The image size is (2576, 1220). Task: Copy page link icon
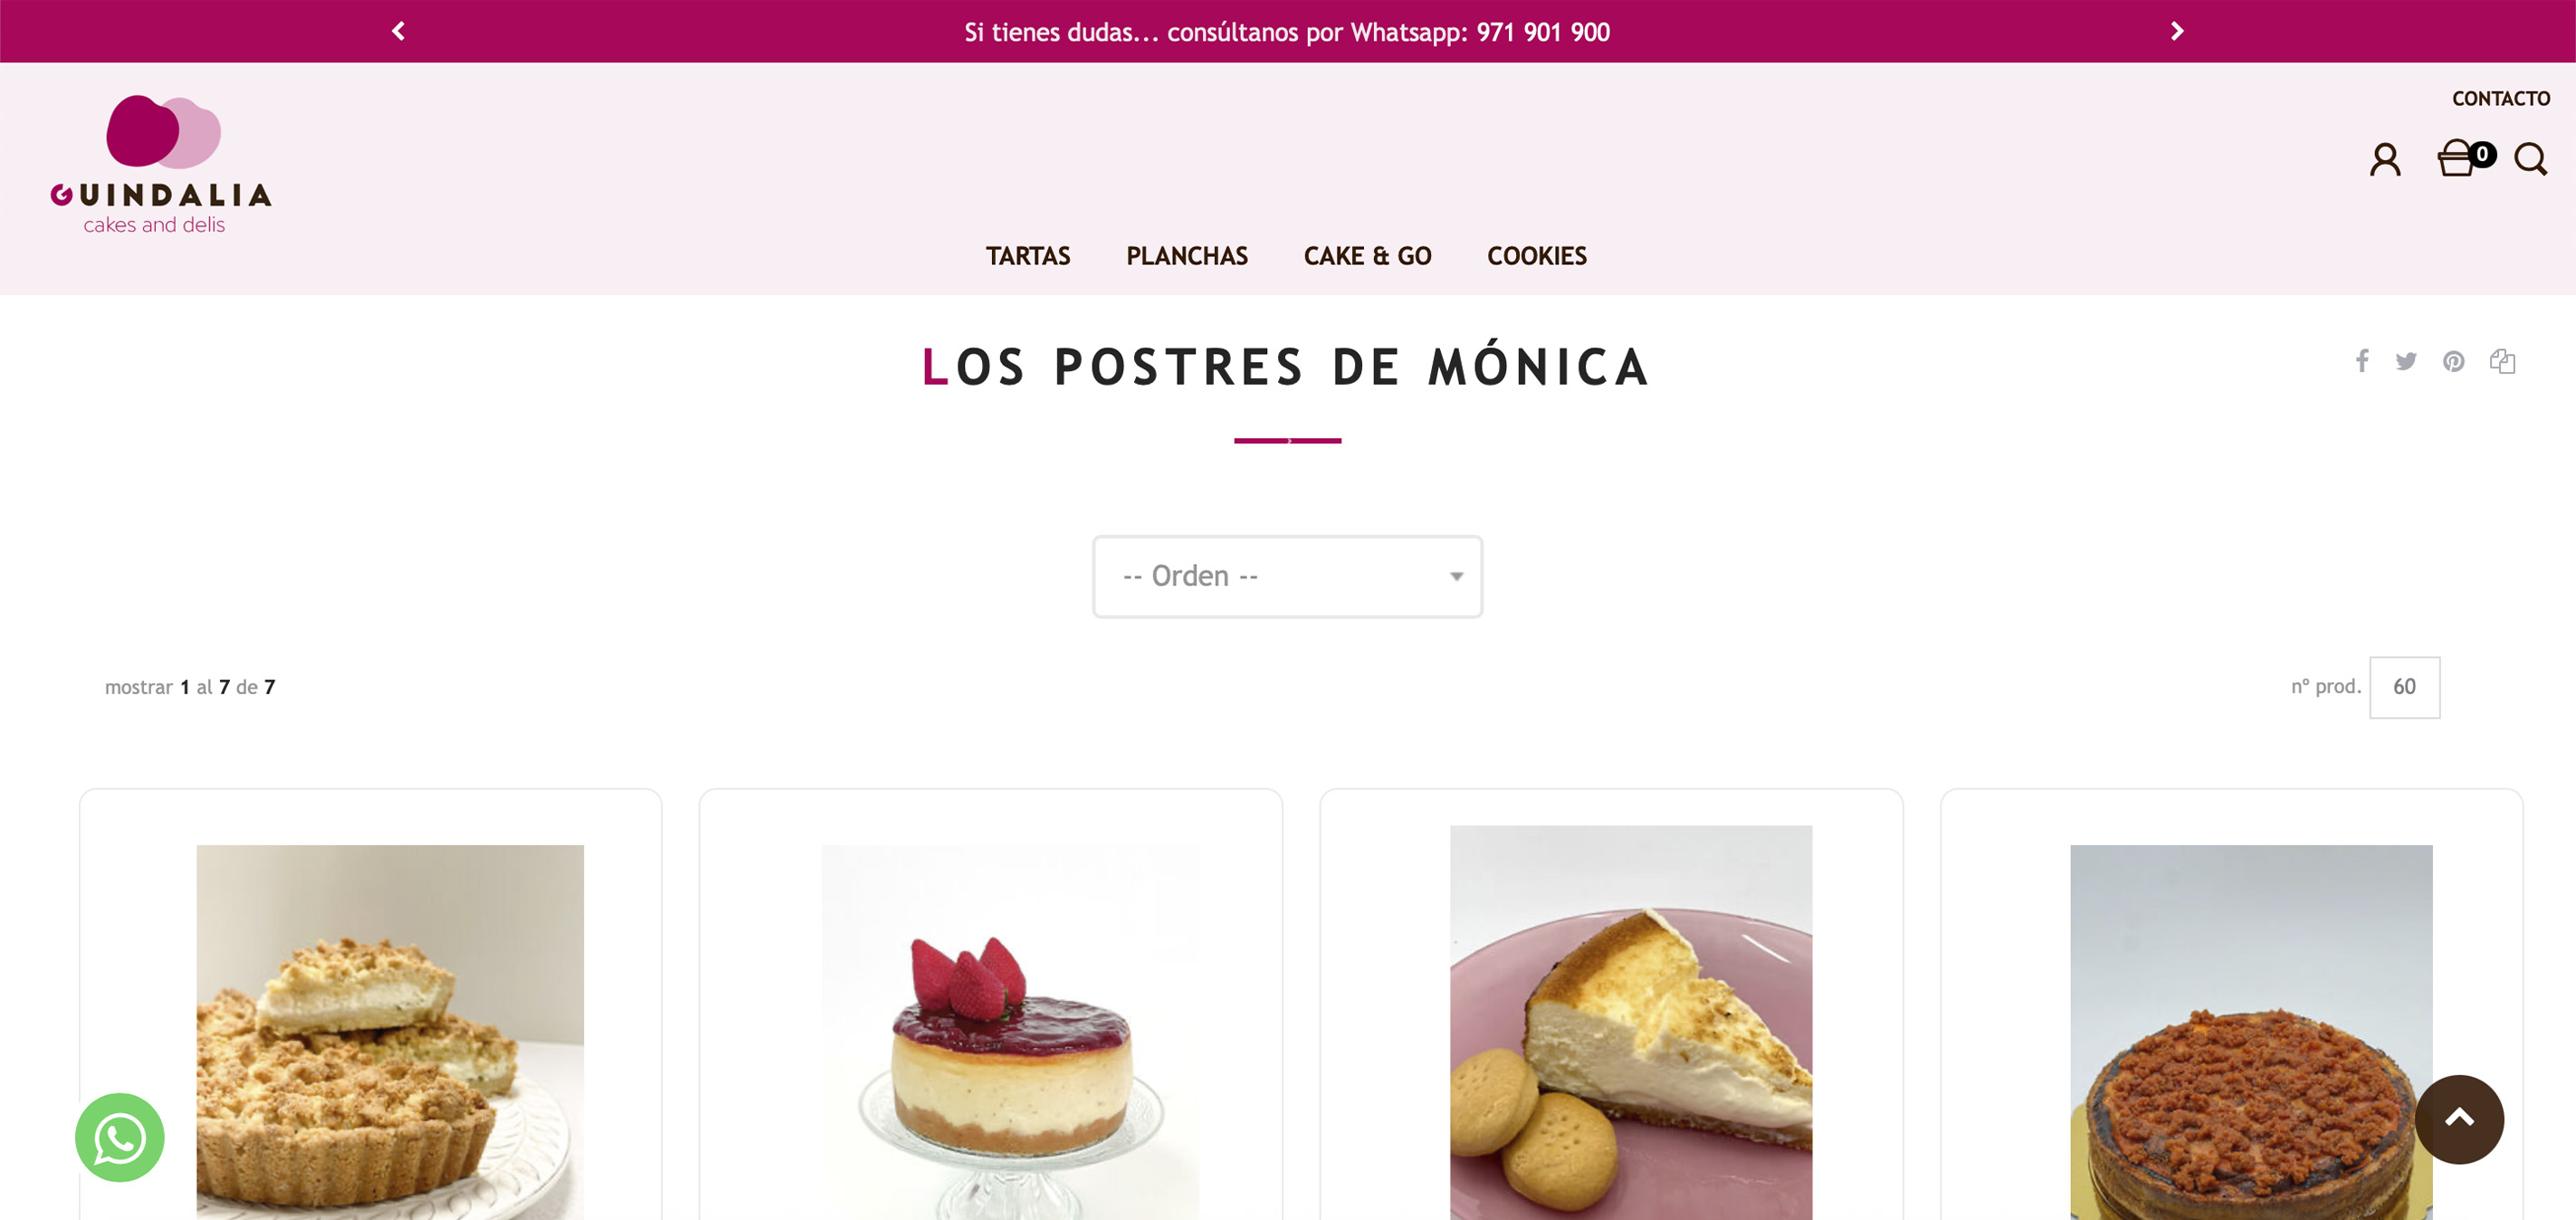(x=2502, y=361)
